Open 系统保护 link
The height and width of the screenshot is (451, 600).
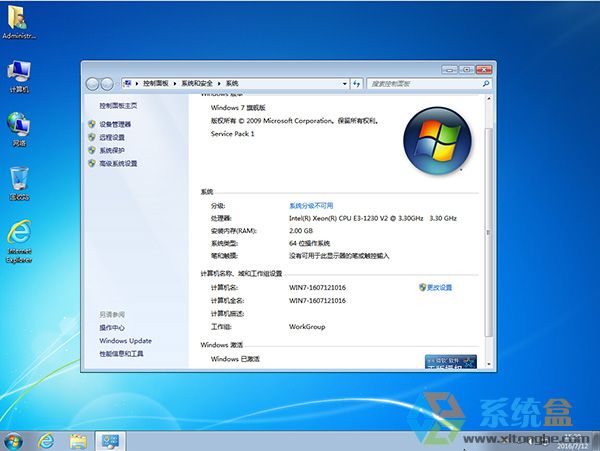tap(112, 150)
